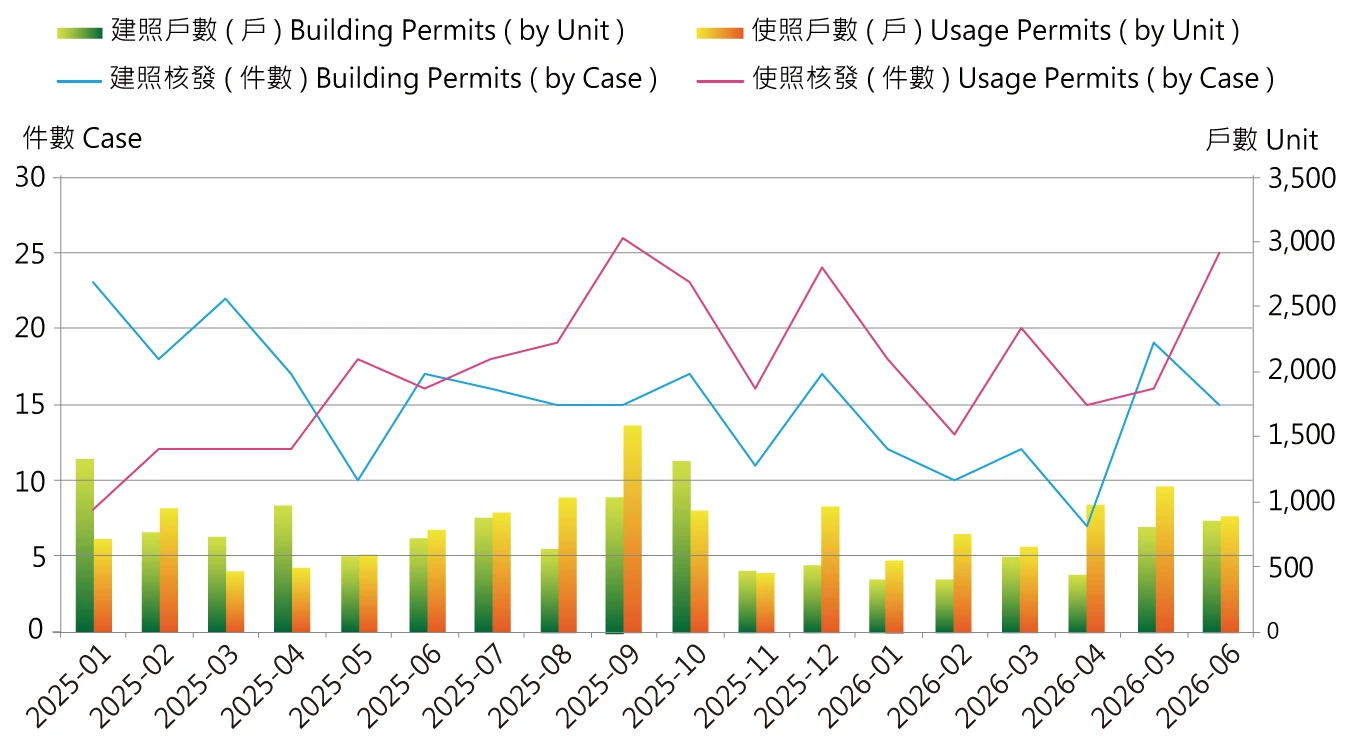Click the '2025-05' month label
This screenshot has height=743, width=1348.
(334, 685)
